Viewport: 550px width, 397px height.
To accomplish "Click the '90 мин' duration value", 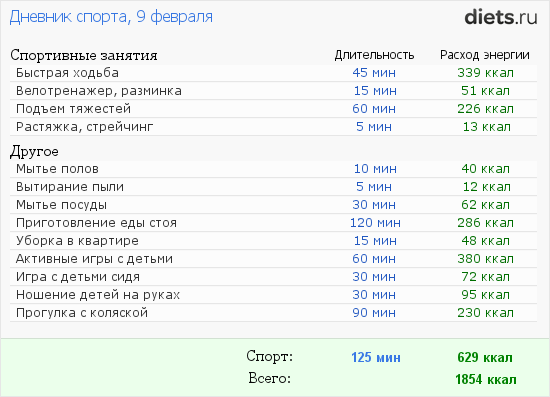I will click(x=374, y=313).
